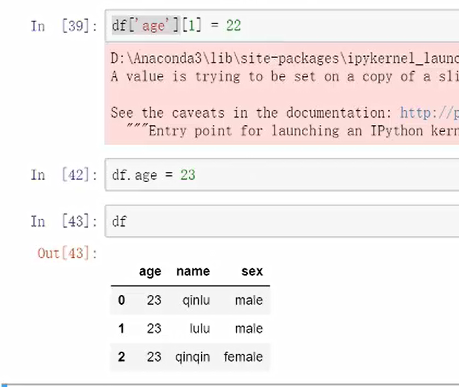Screen dimensions: 459x387
Task: Select the Out[43] prompt label
Action: point(67,253)
